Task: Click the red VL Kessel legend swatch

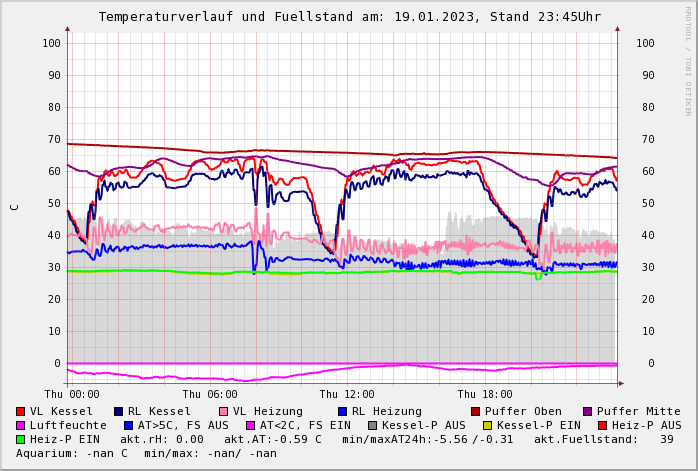Action: click(21, 412)
